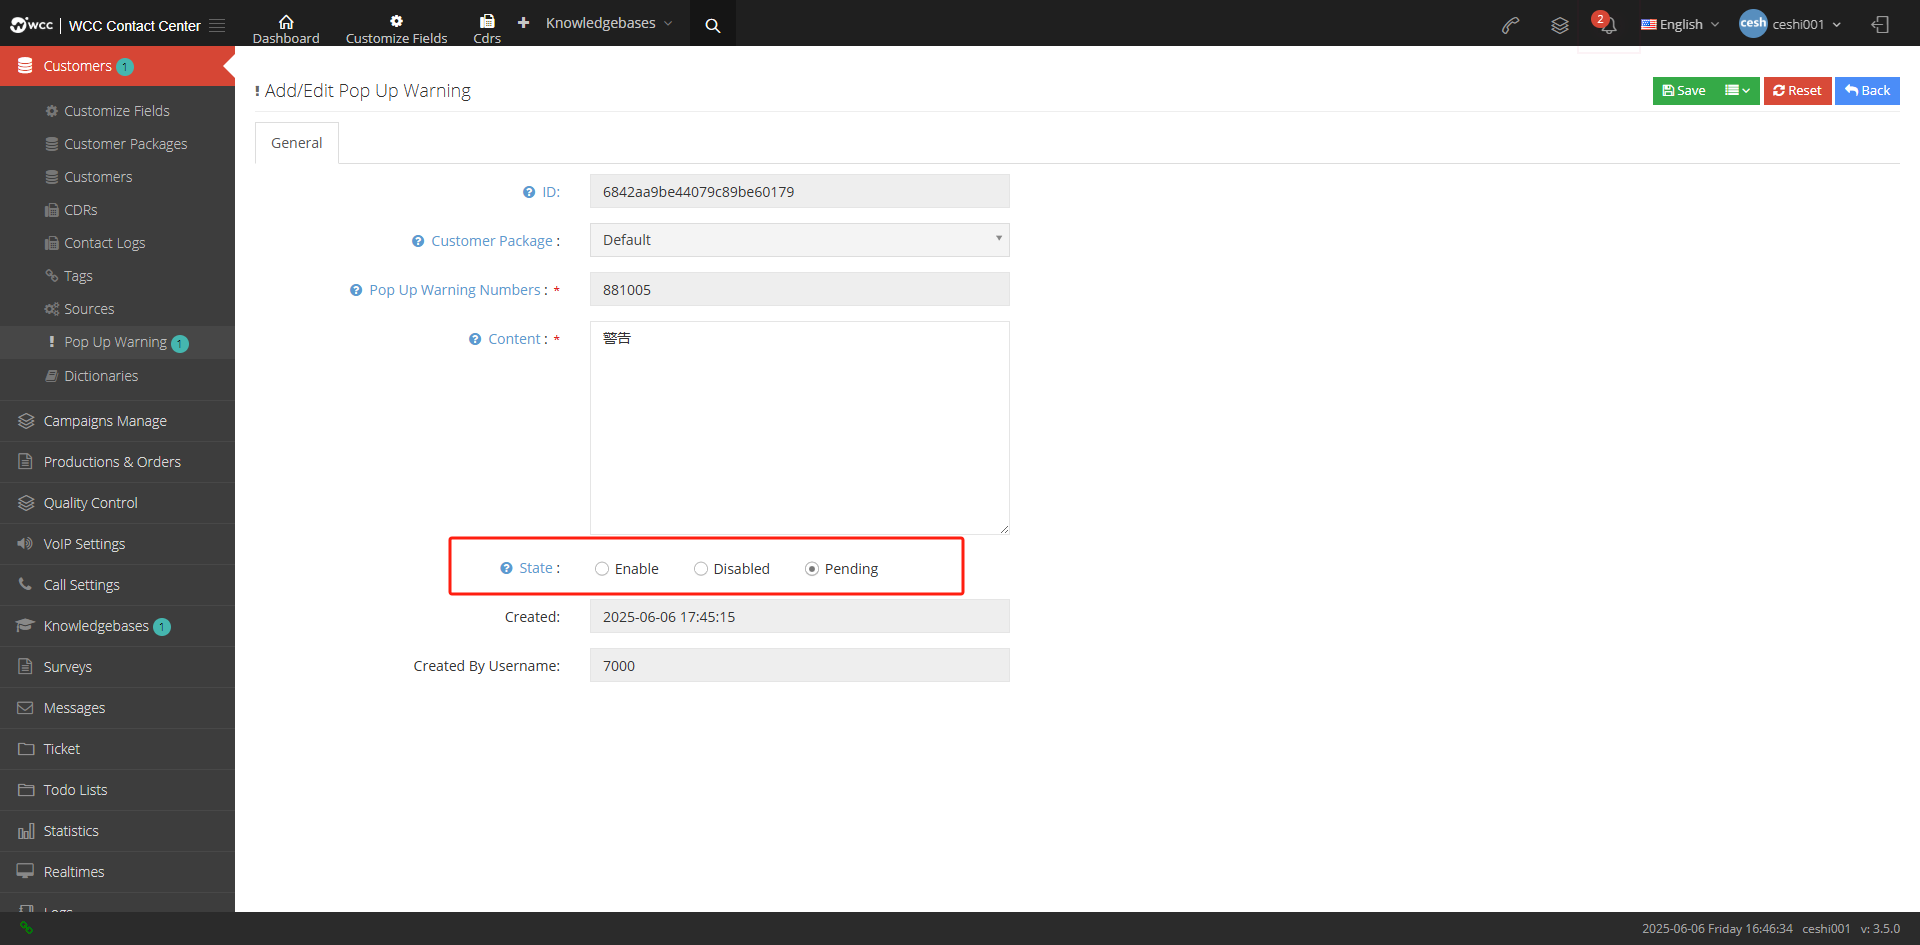Open Customize Fields in the sidebar

(118, 111)
